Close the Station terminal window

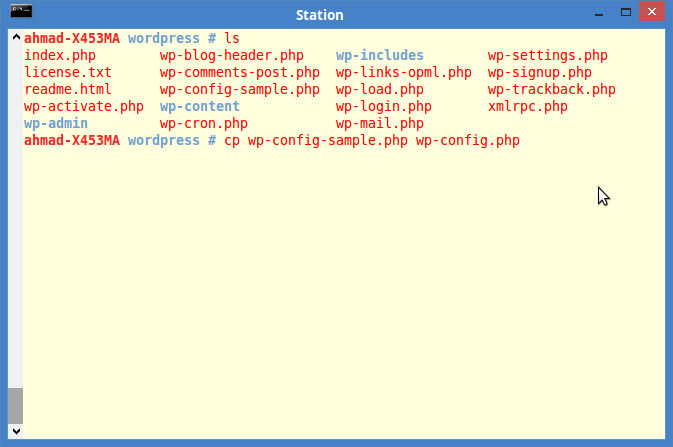tap(652, 12)
